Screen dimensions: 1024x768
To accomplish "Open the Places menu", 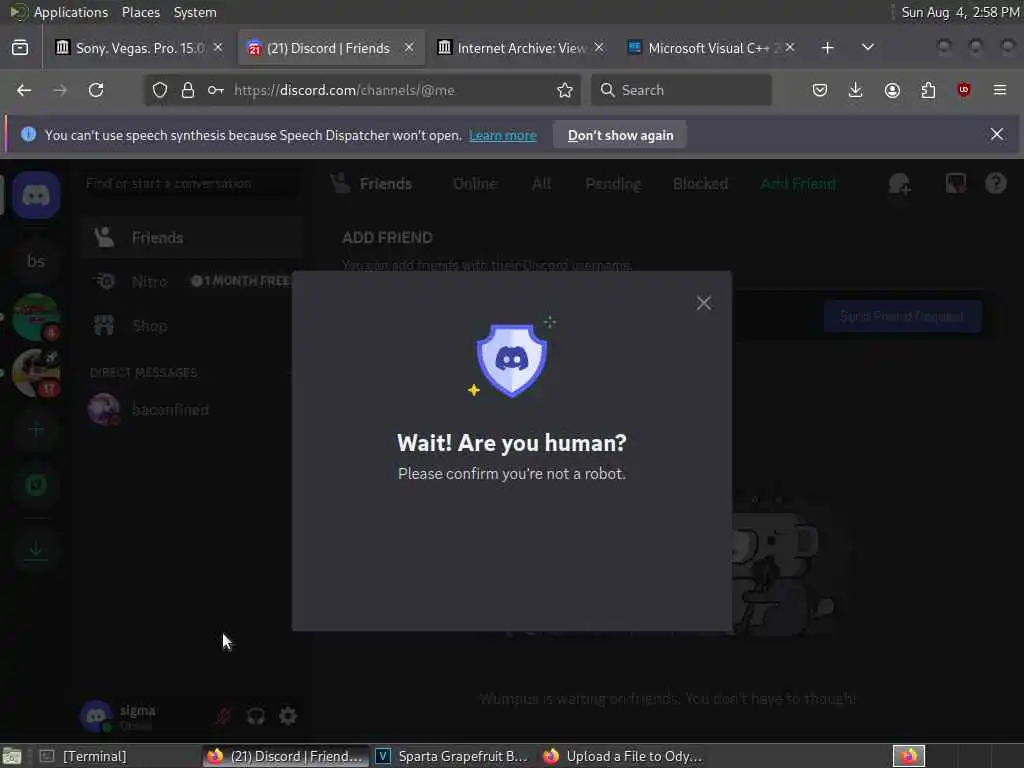I will 140,12.
